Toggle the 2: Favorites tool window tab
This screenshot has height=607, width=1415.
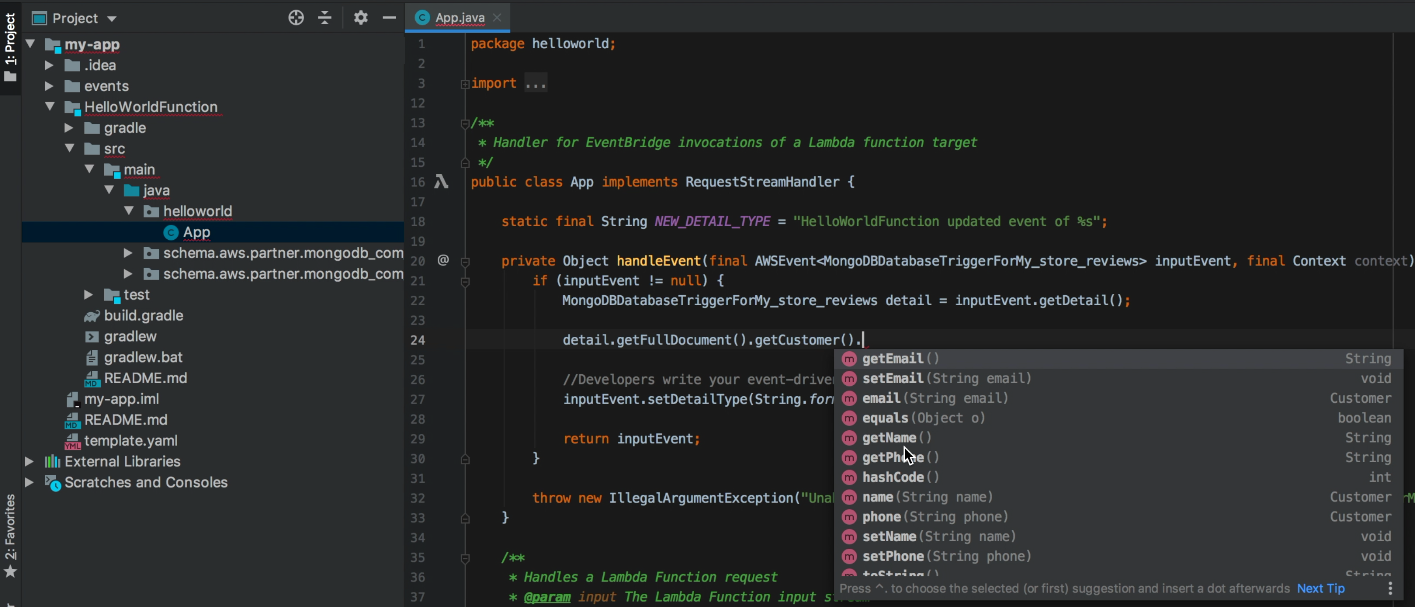[x=10, y=536]
